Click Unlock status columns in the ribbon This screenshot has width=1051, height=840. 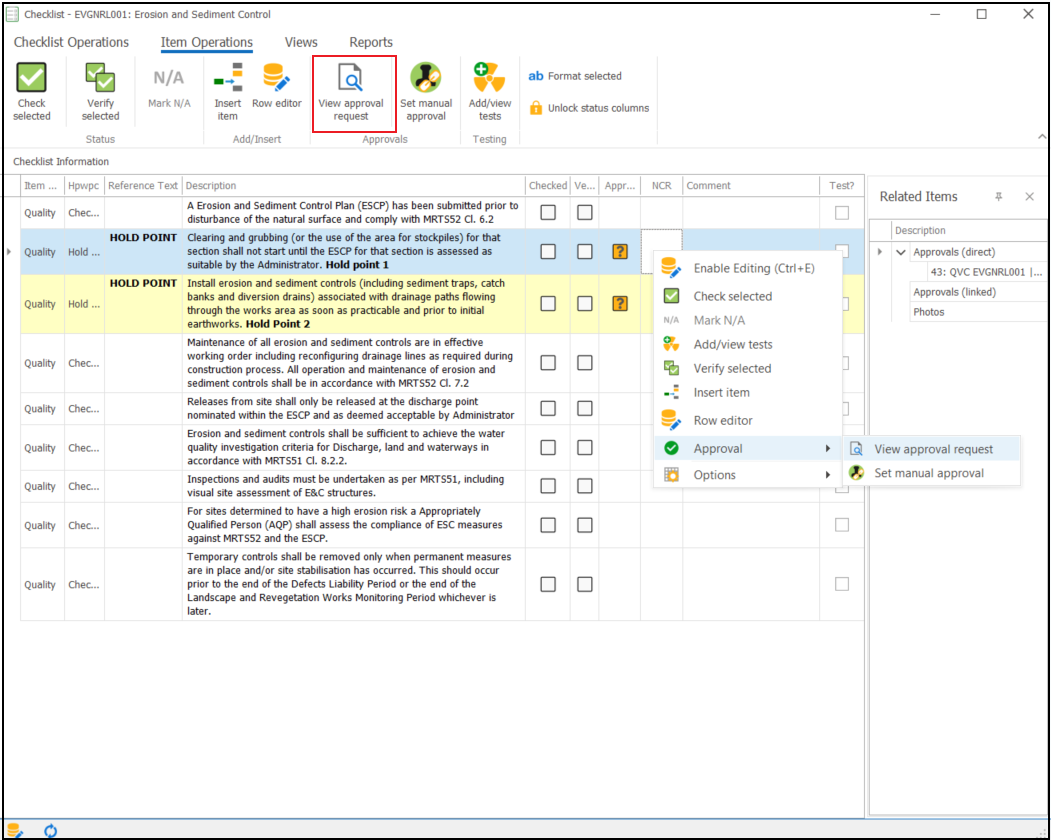pyautogui.click(x=589, y=108)
